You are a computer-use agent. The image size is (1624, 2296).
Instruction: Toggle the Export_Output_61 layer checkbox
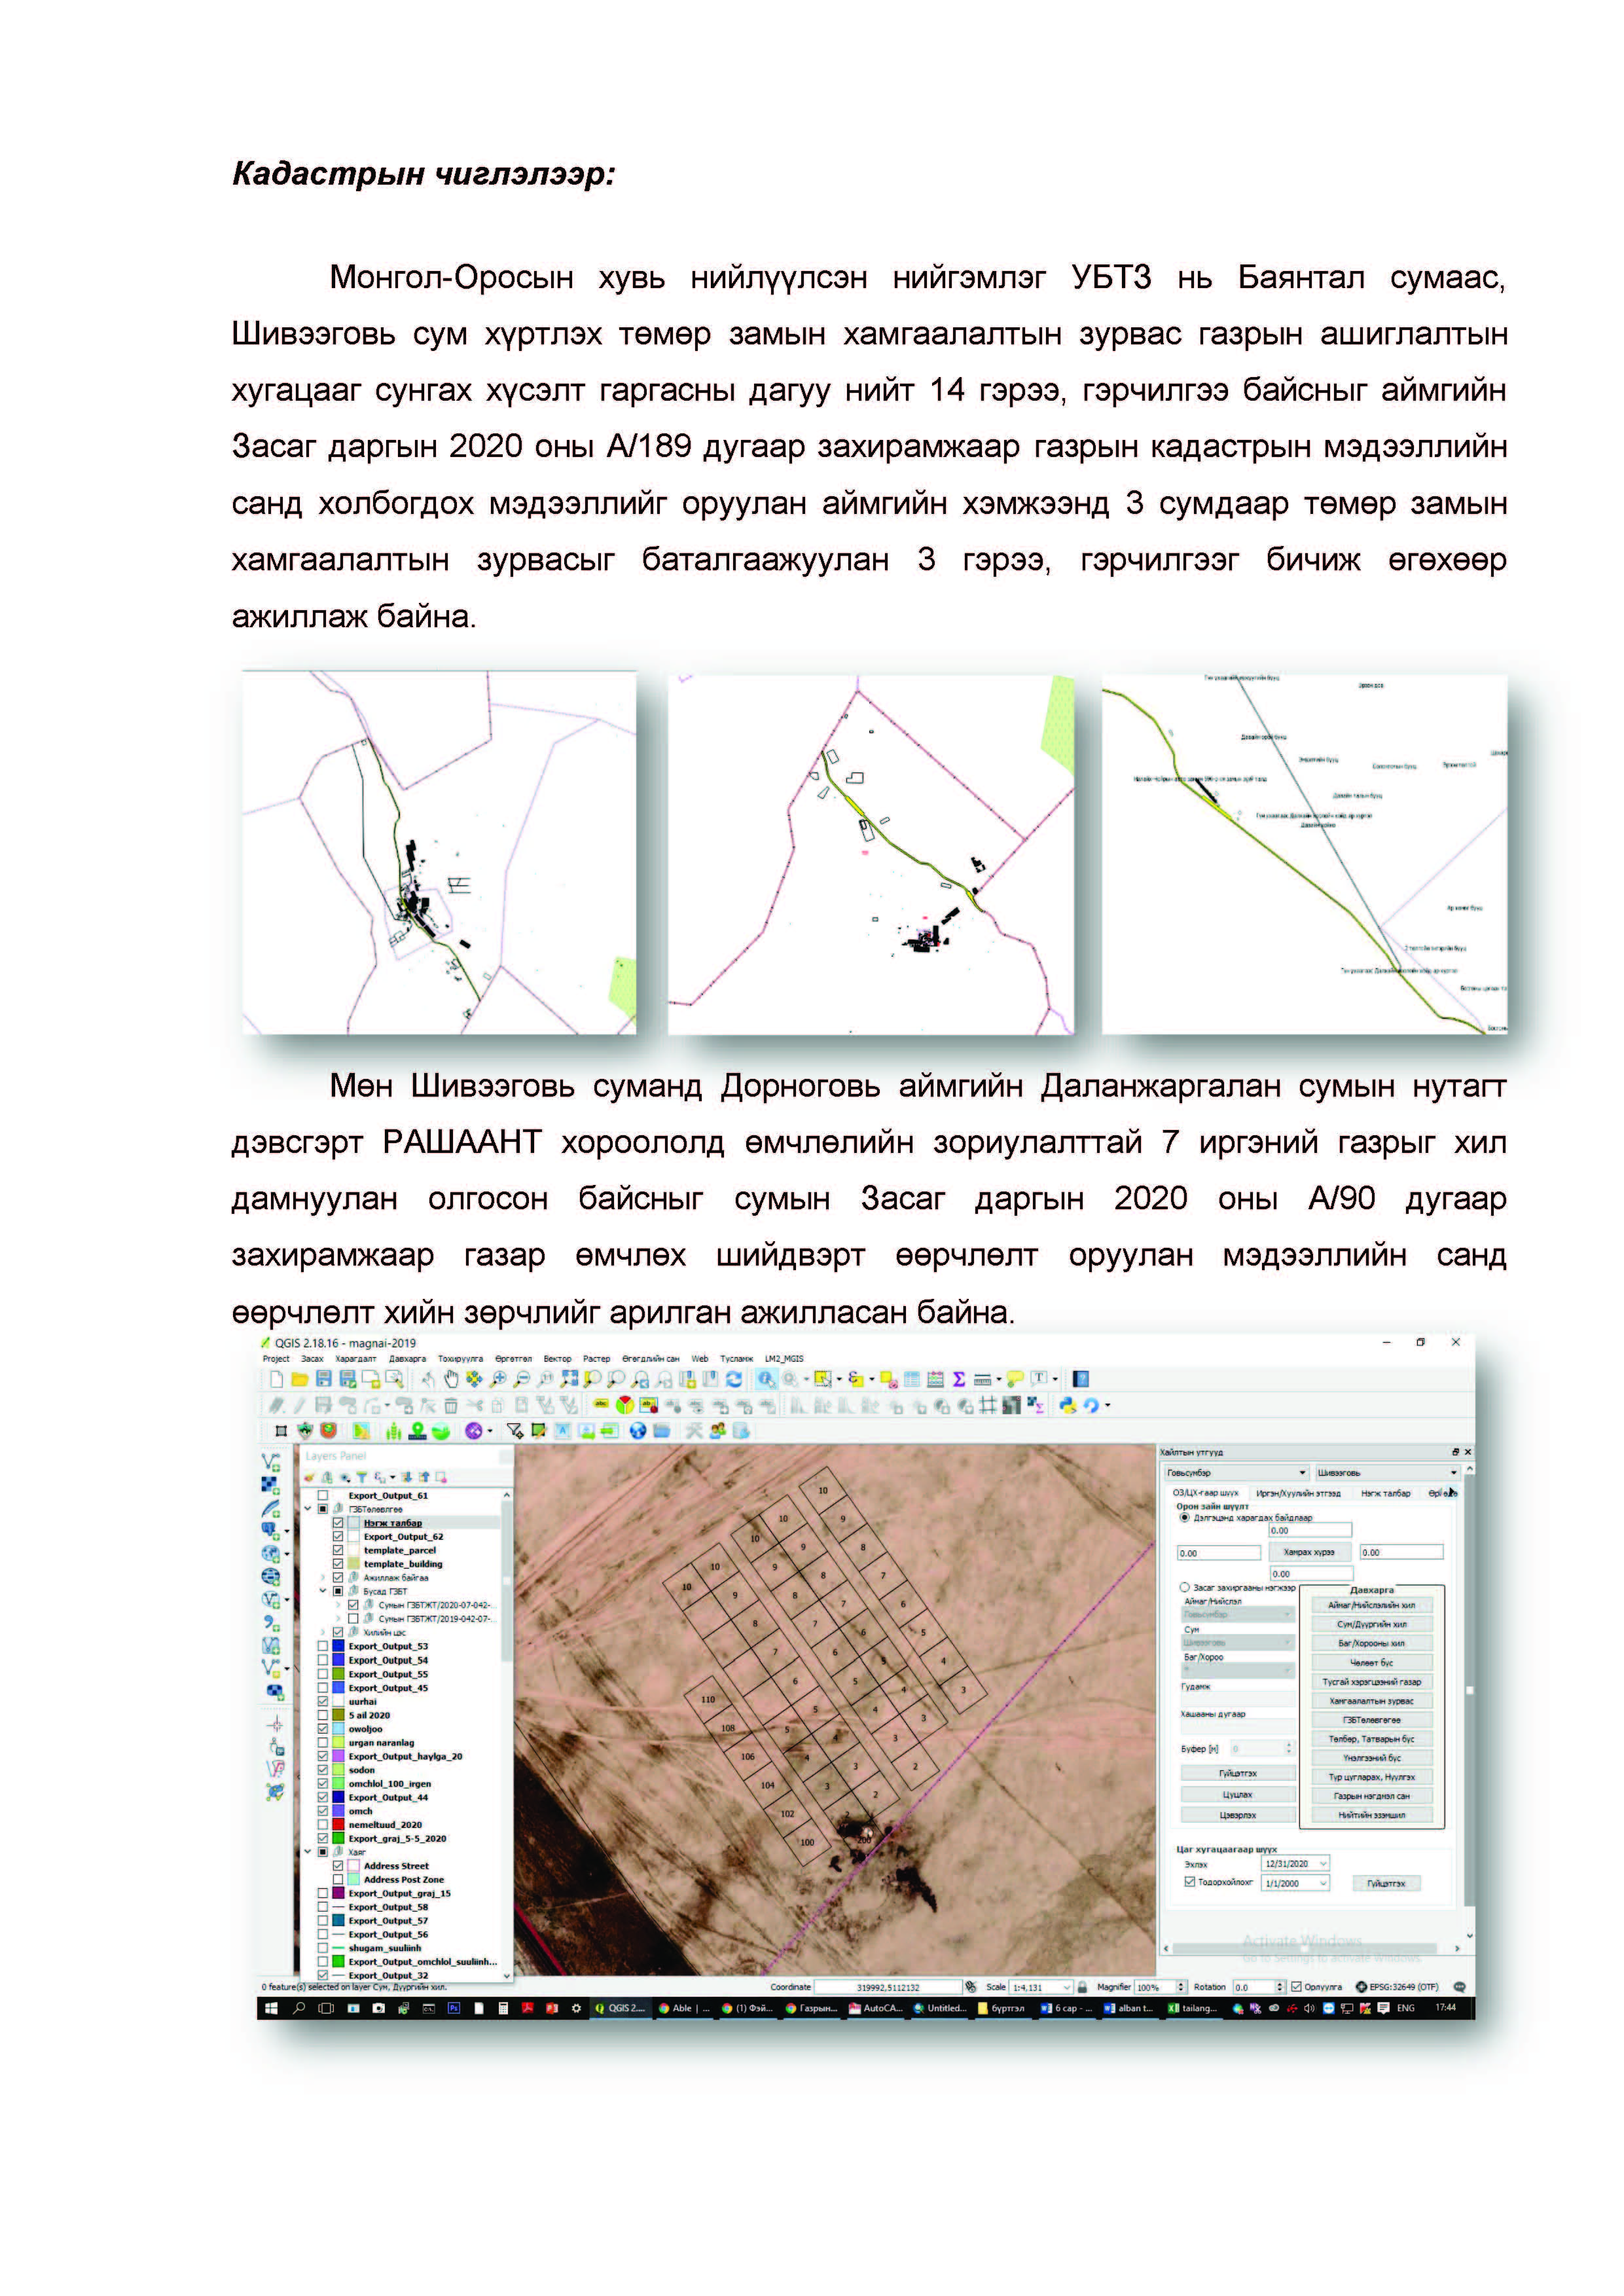(323, 1496)
